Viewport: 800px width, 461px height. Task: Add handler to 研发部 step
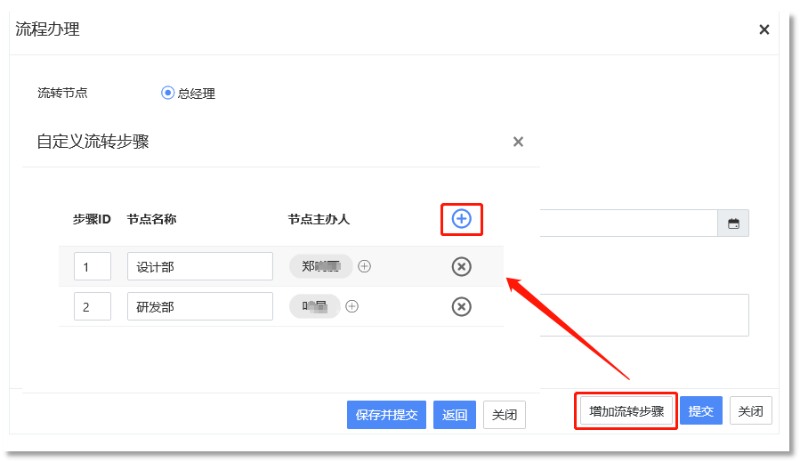[x=352, y=306]
